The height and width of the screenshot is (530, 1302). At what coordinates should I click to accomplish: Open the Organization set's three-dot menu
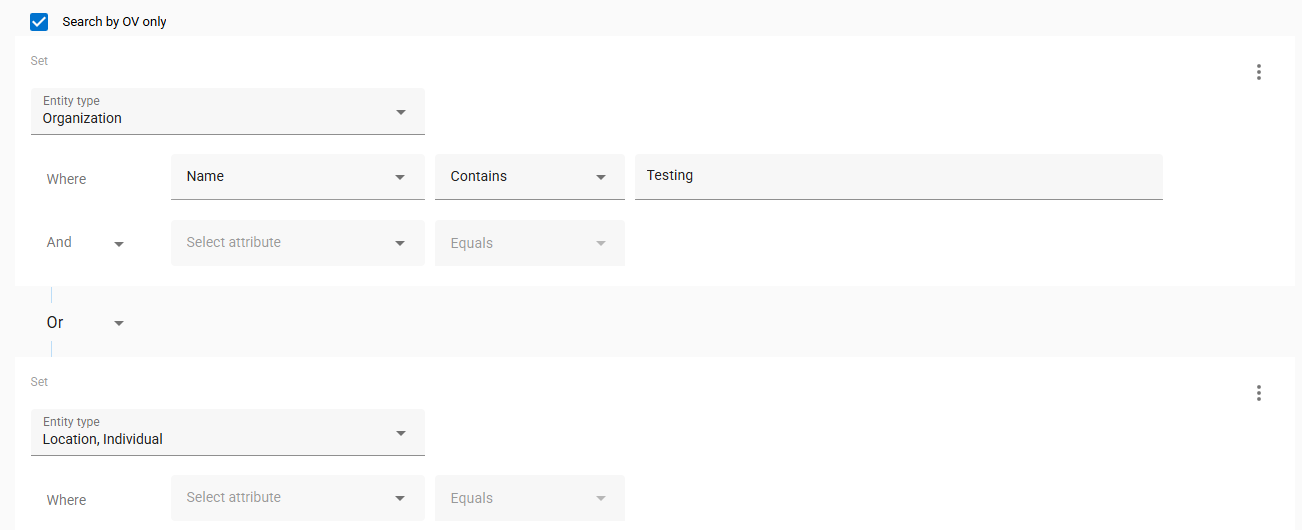tap(1258, 72)
